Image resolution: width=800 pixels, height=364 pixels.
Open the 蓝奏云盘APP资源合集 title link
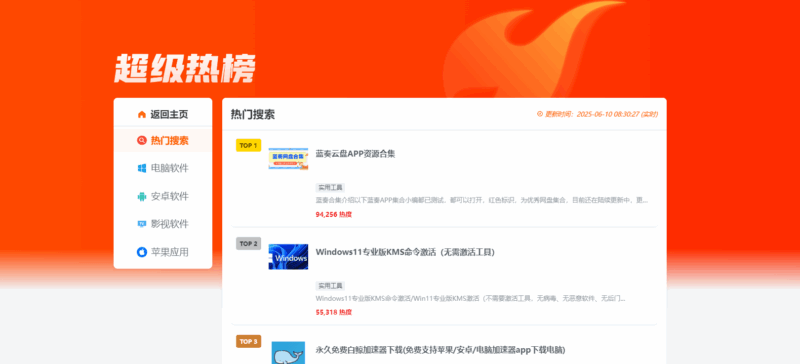355,154
